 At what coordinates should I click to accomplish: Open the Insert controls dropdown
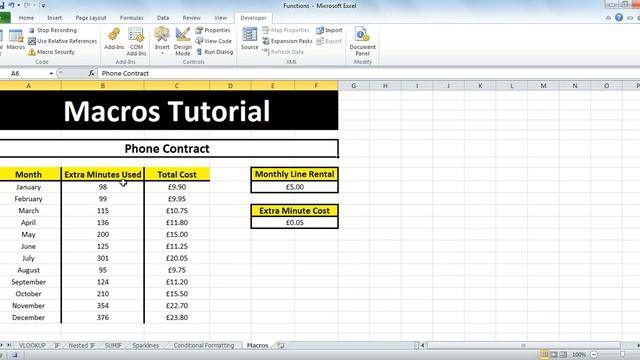click(162, 41)
